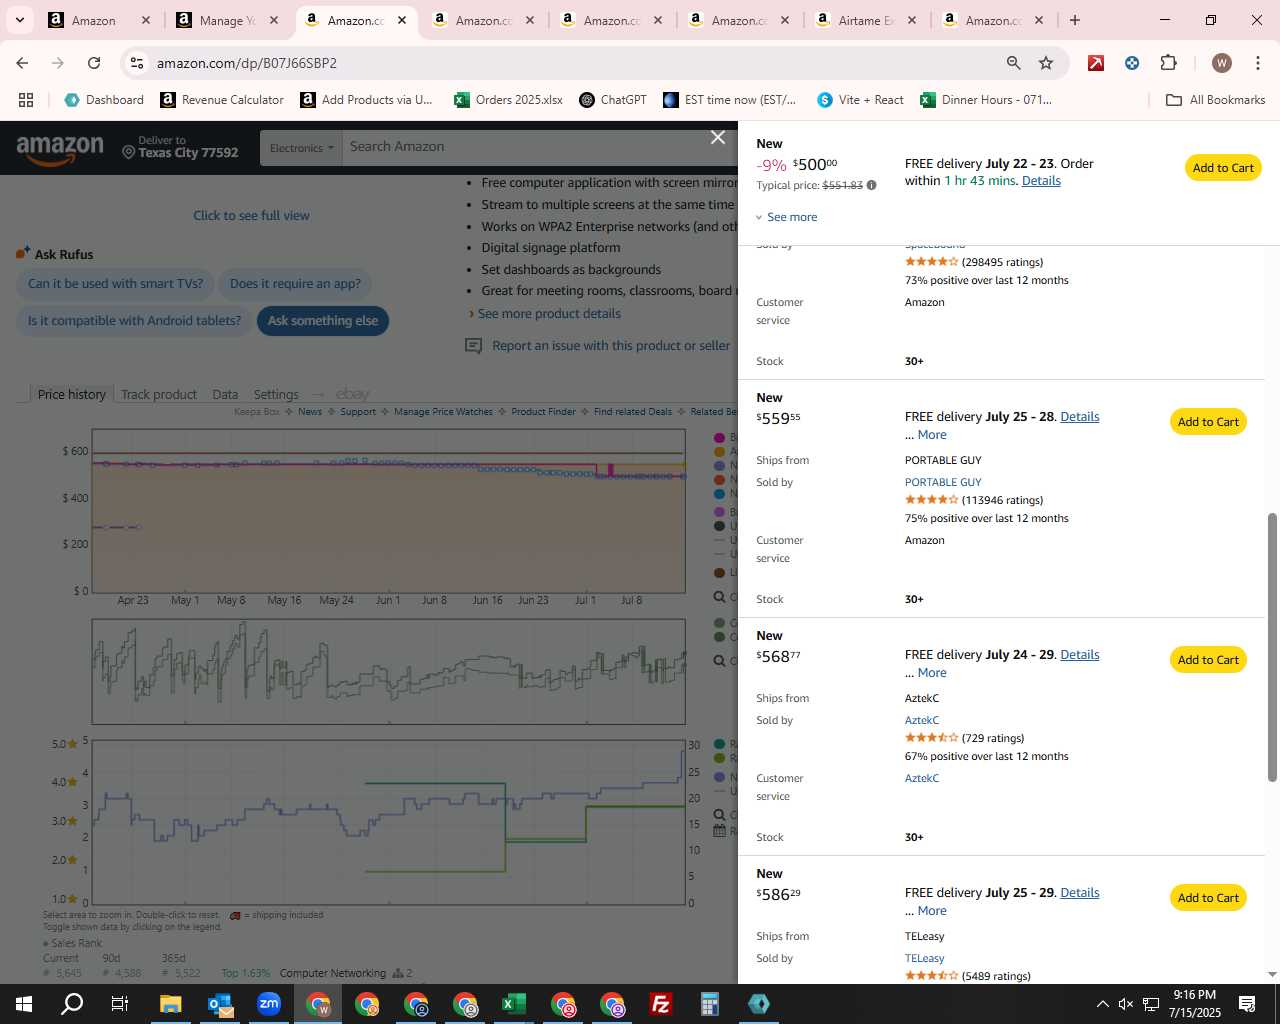Image resolution: width=1280 pixels, height=1024 pixels.
Task: Ask Rufus: Can it be used with smart TVs?
Action: [x=115, y=284]
